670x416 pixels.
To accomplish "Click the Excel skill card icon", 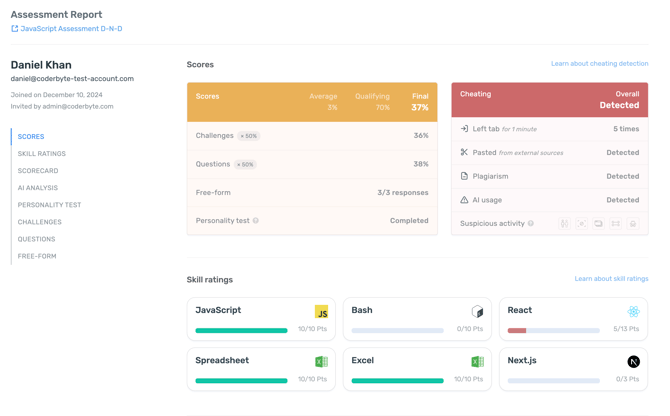I will [x=477, y=362].
